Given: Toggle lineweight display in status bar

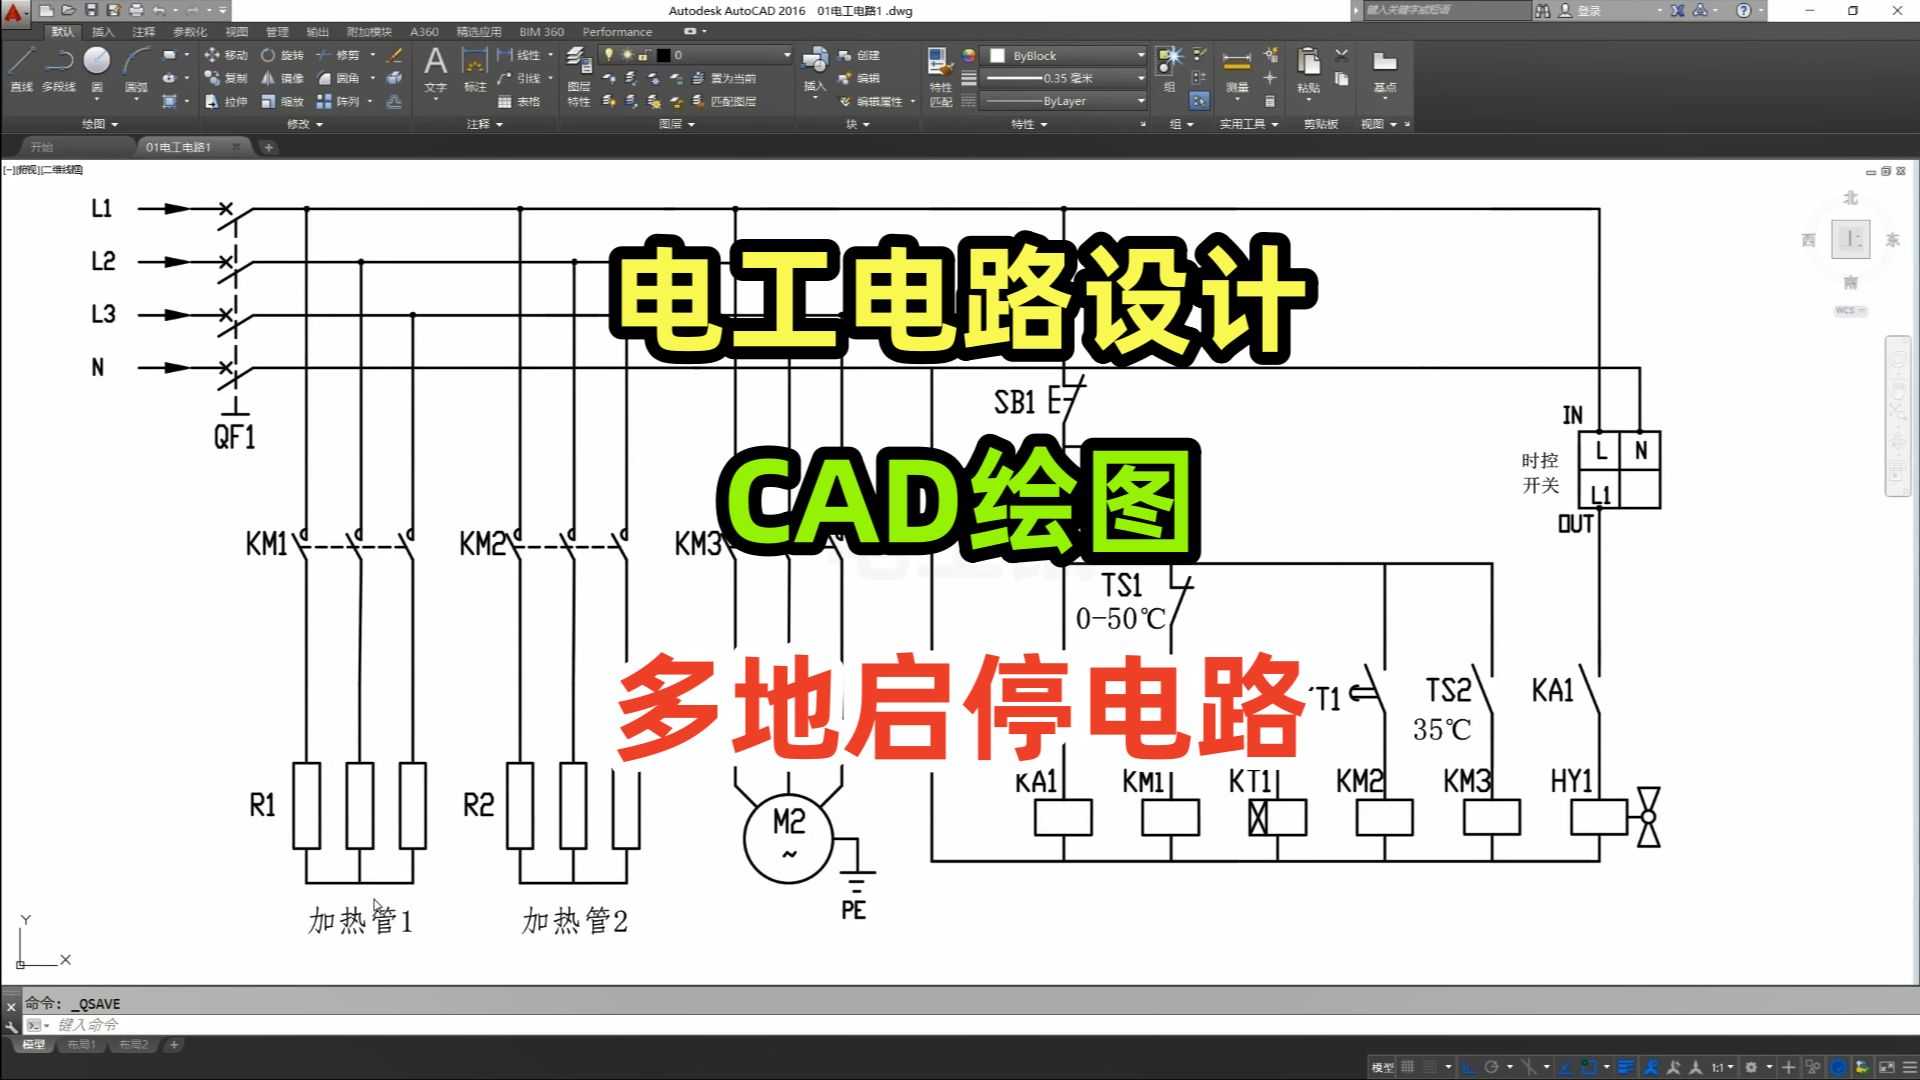Looking at the screenshot, I should click(x=1626, y=1067).
